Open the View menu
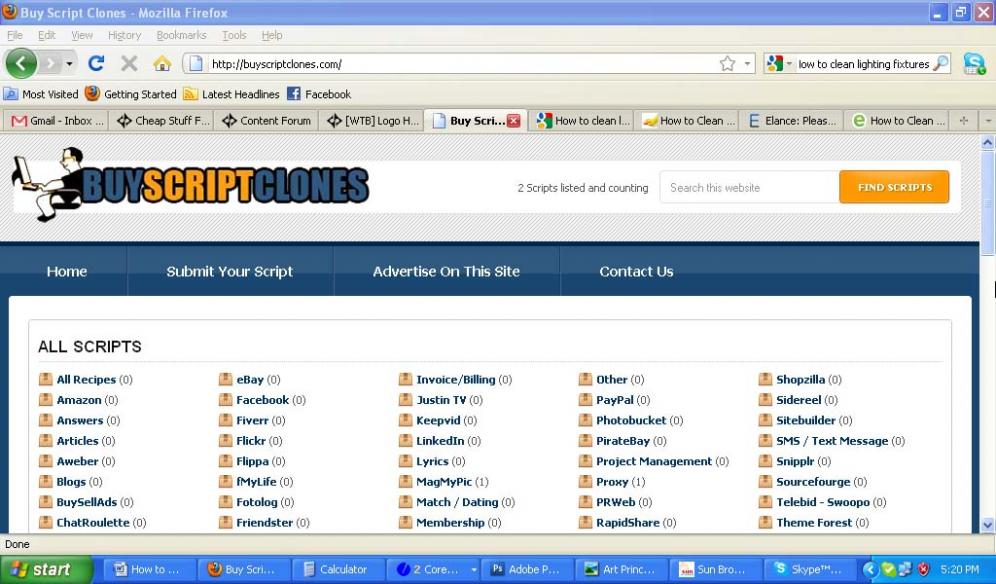Screen dimensions: 996x584 (82, 35)
